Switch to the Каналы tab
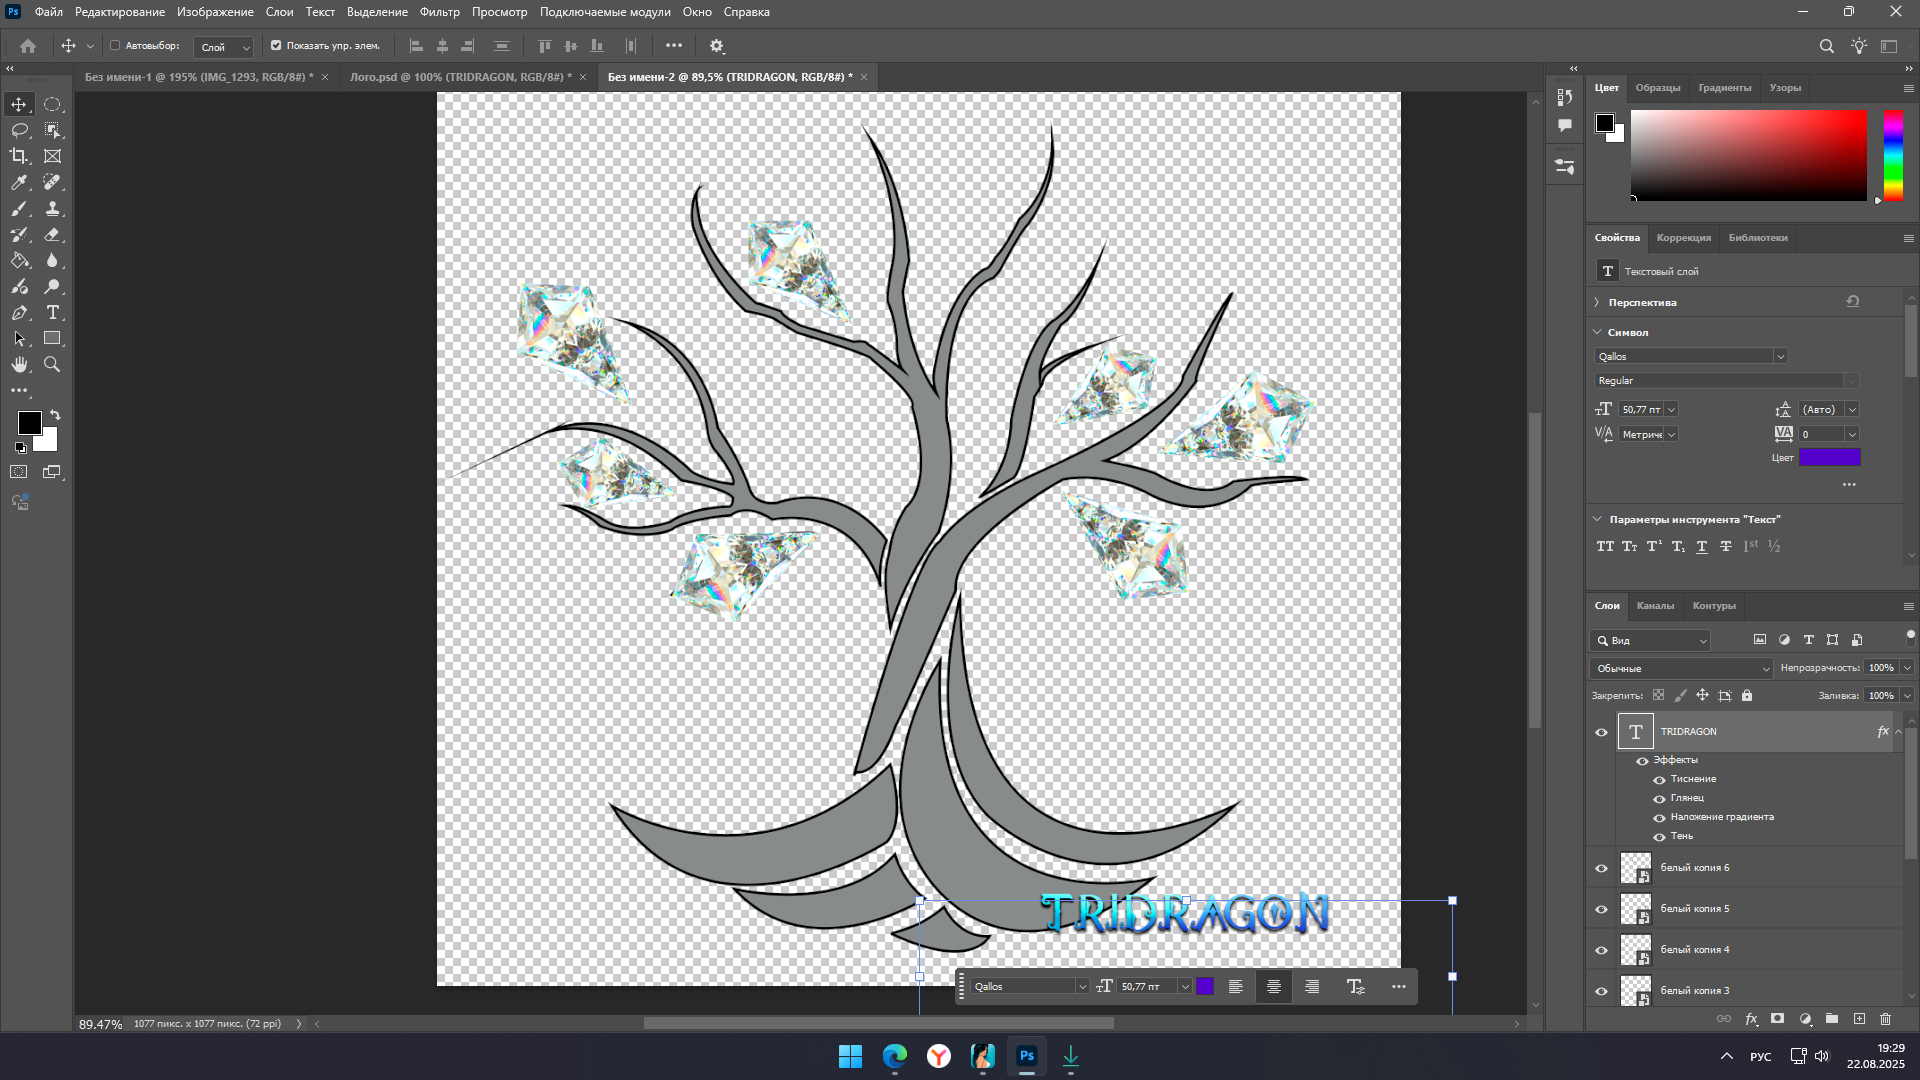 click(1655, 606)
